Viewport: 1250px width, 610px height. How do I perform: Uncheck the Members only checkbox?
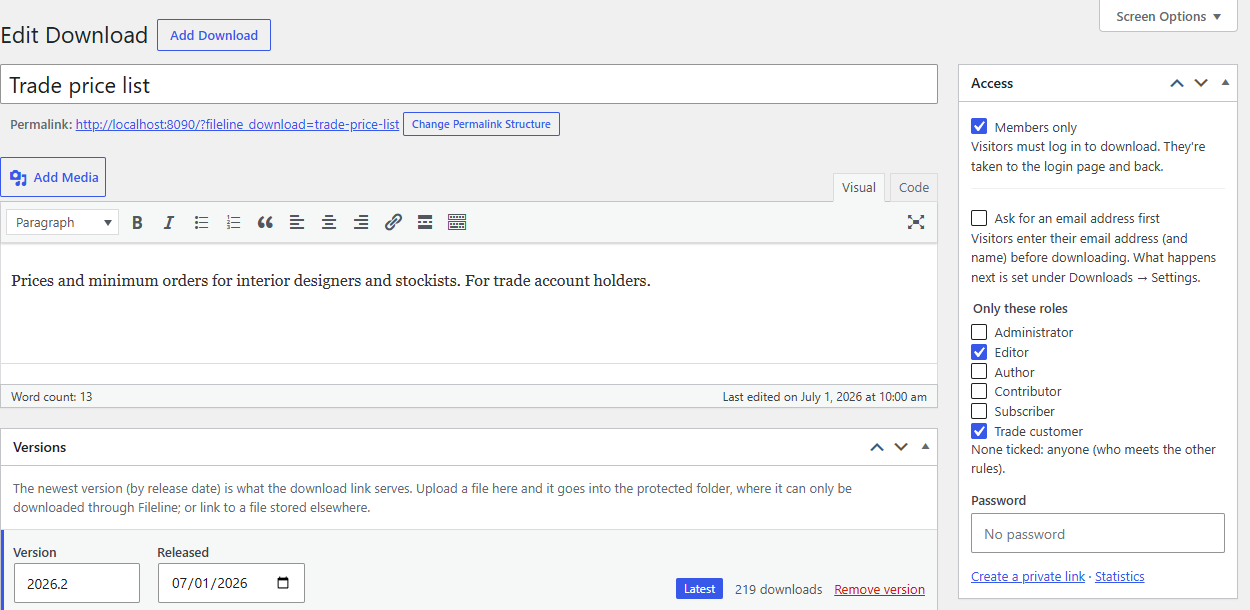click(x=980, y=127)
